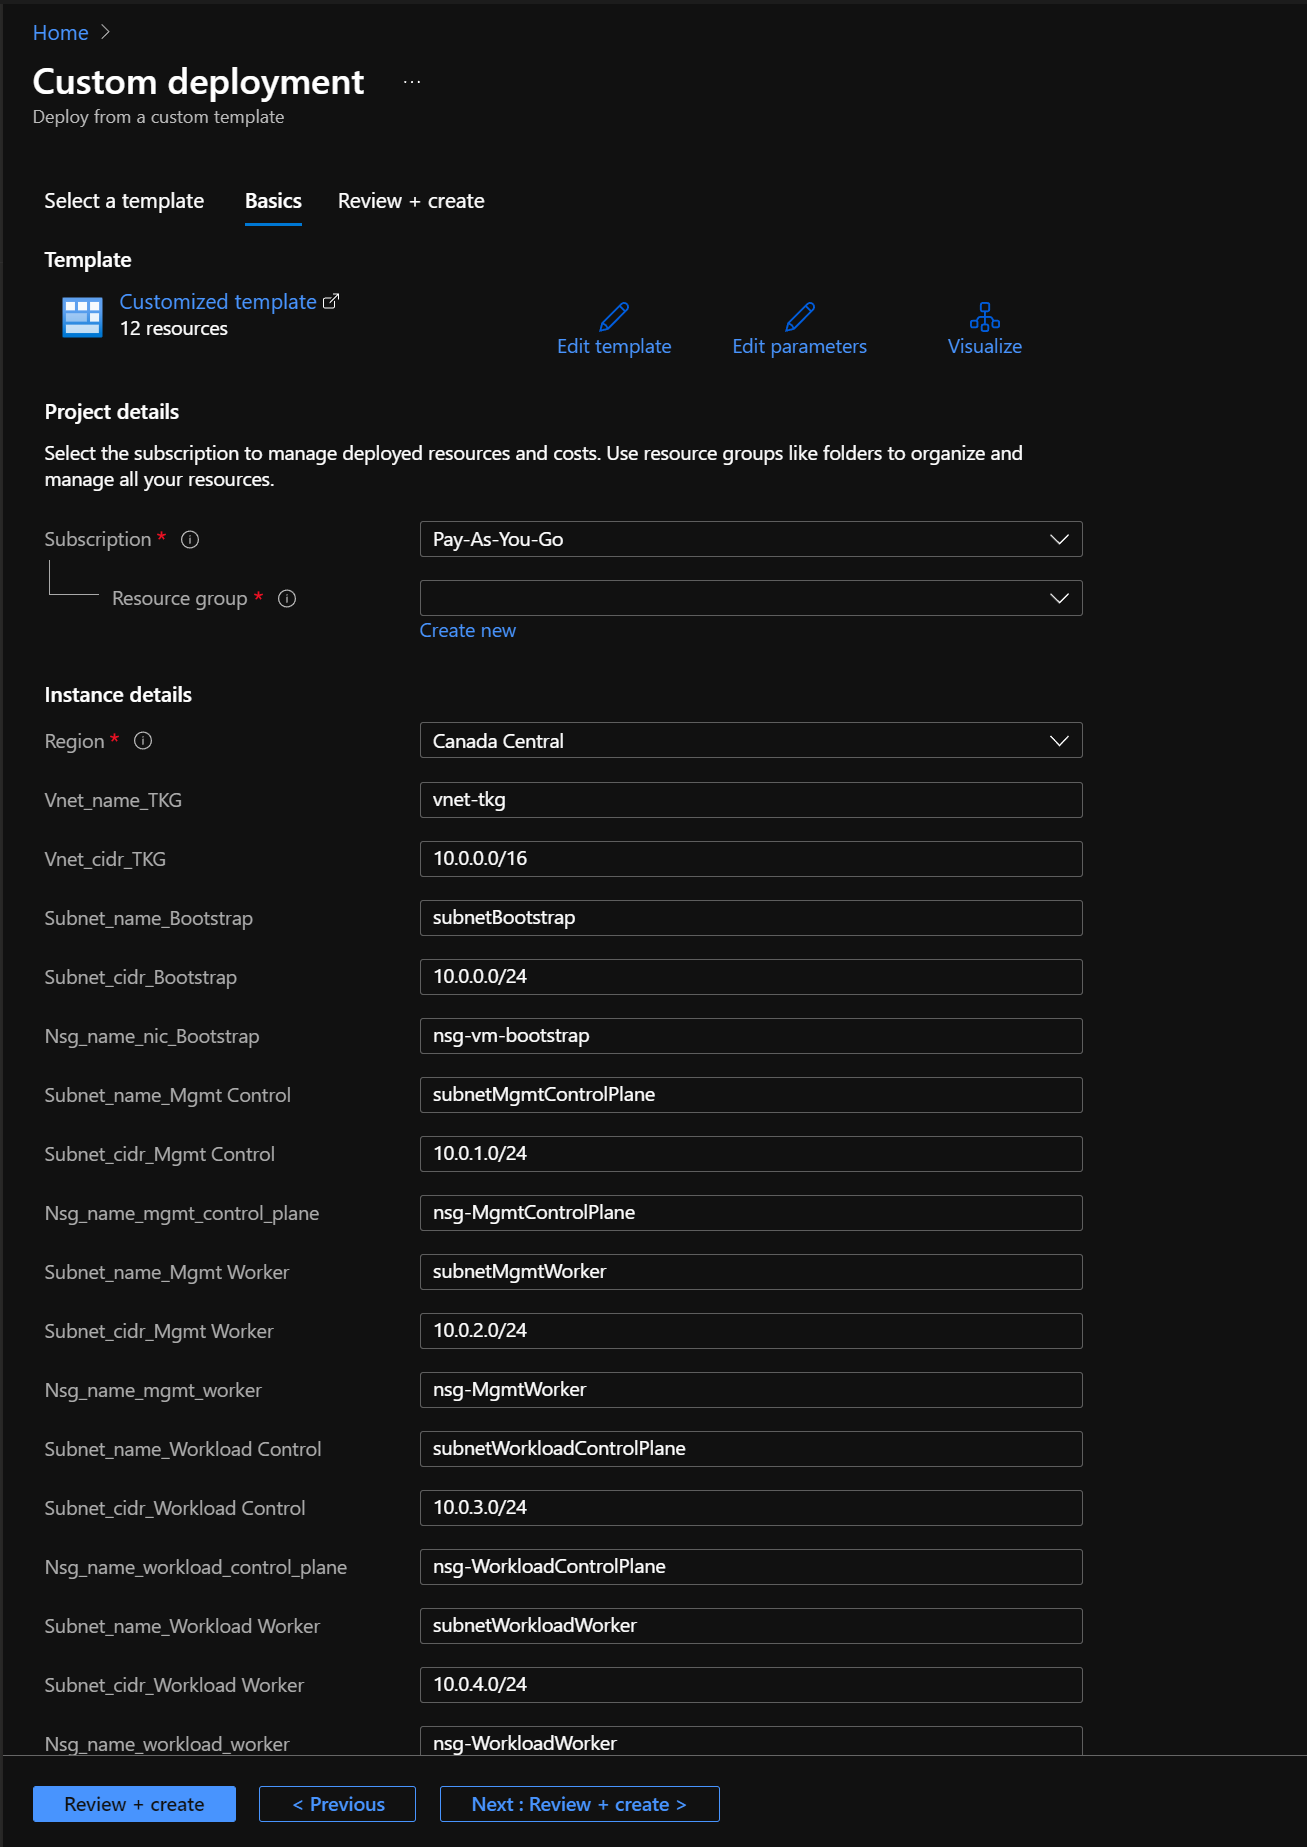Click the Subnet_name_Workload Control input field

tap(751, 1449)
